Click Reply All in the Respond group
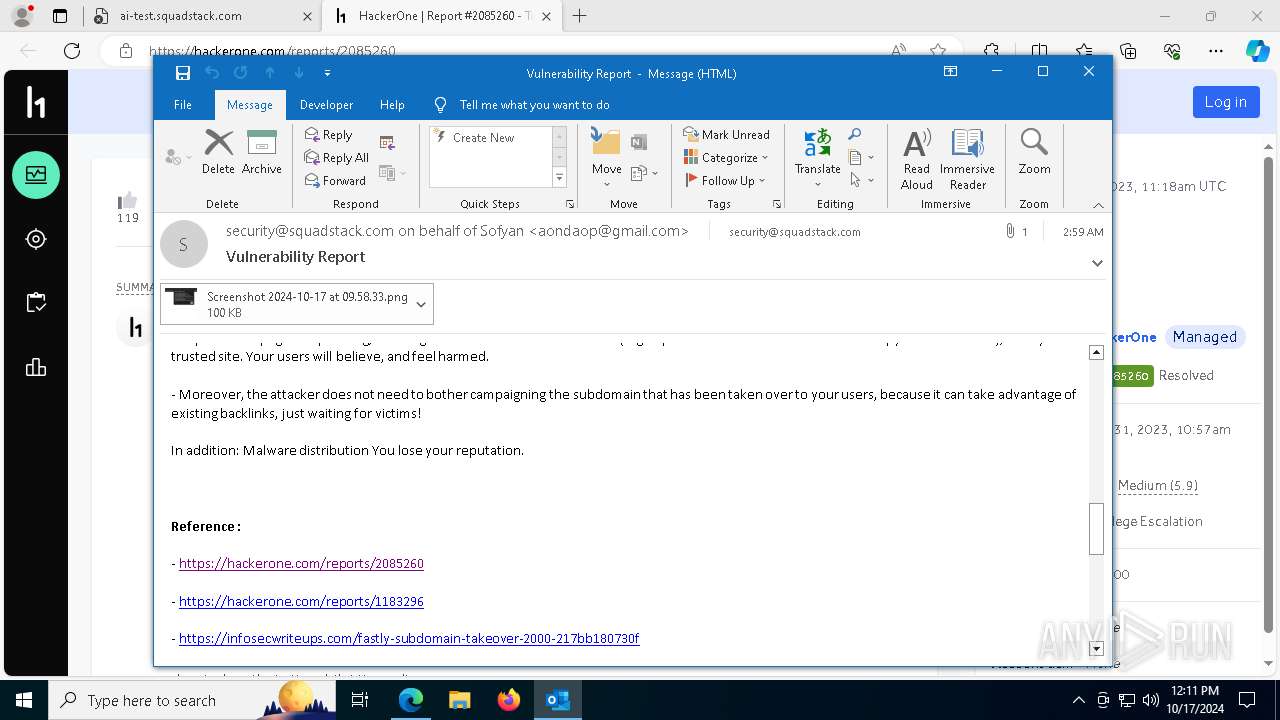Image resolution: width=1280 pixels, height=720 pixels. 337,158
